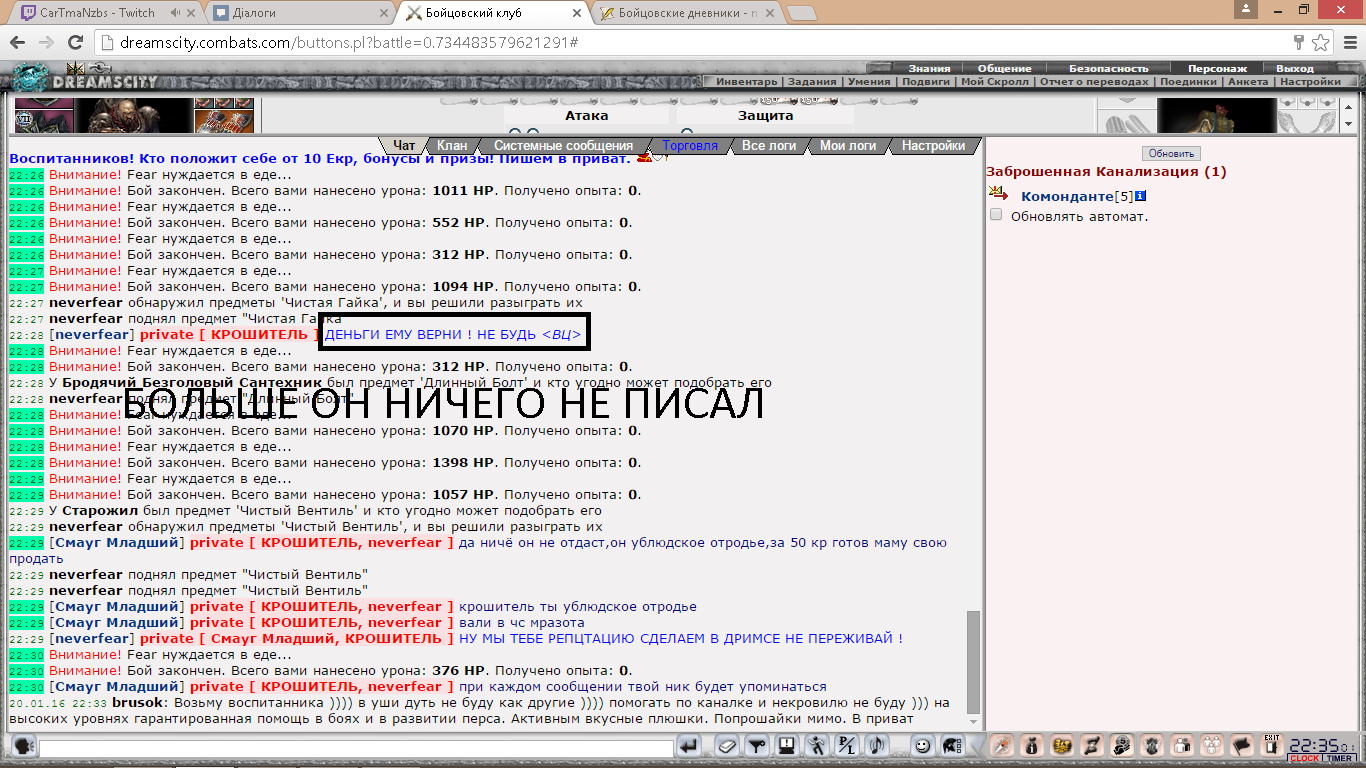The image size is (1366, 768).
Task: Click the info icon next to Комонданте
Action: pos(1140,196)
